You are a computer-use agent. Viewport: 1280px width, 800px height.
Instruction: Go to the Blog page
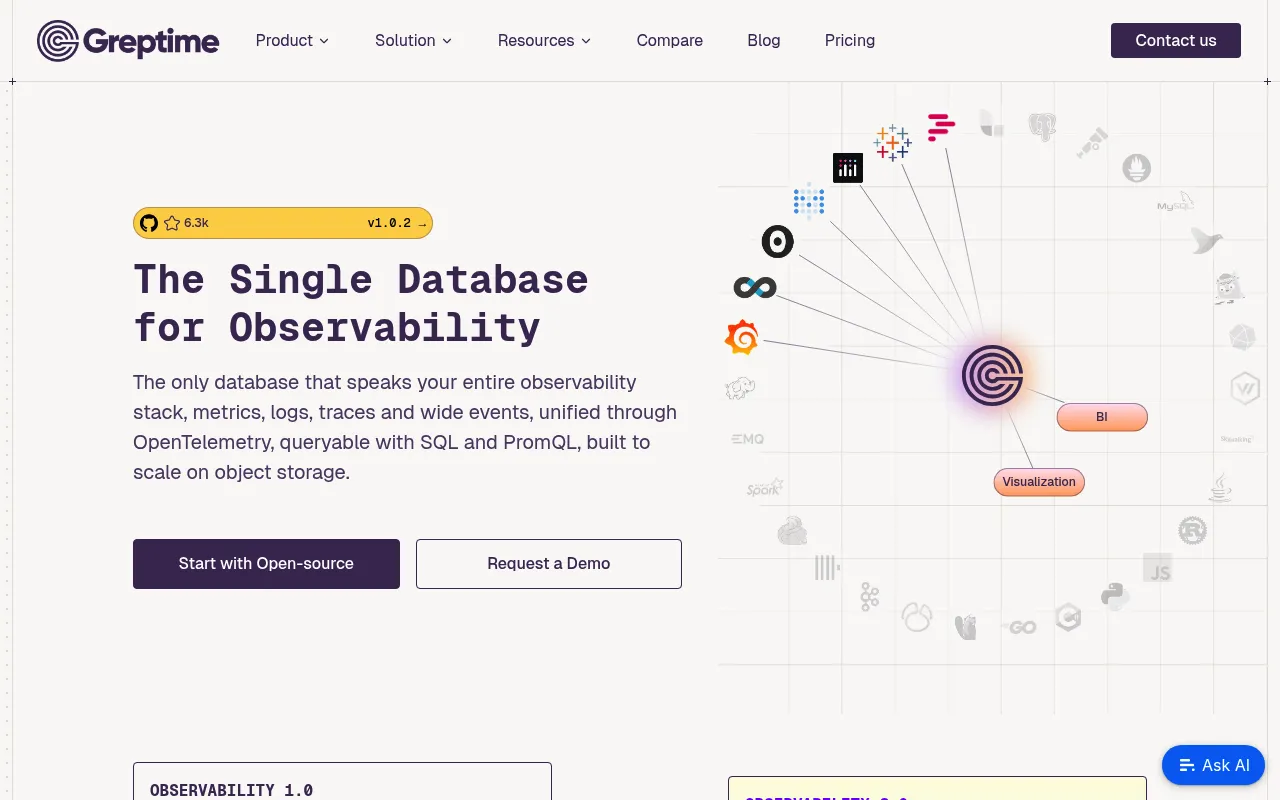click(764, 41)
